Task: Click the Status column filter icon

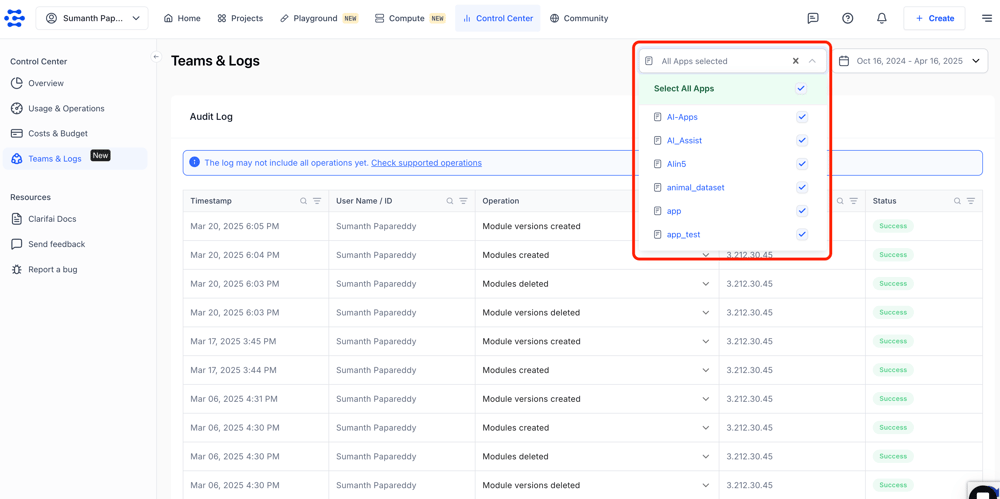Action: 970,201
